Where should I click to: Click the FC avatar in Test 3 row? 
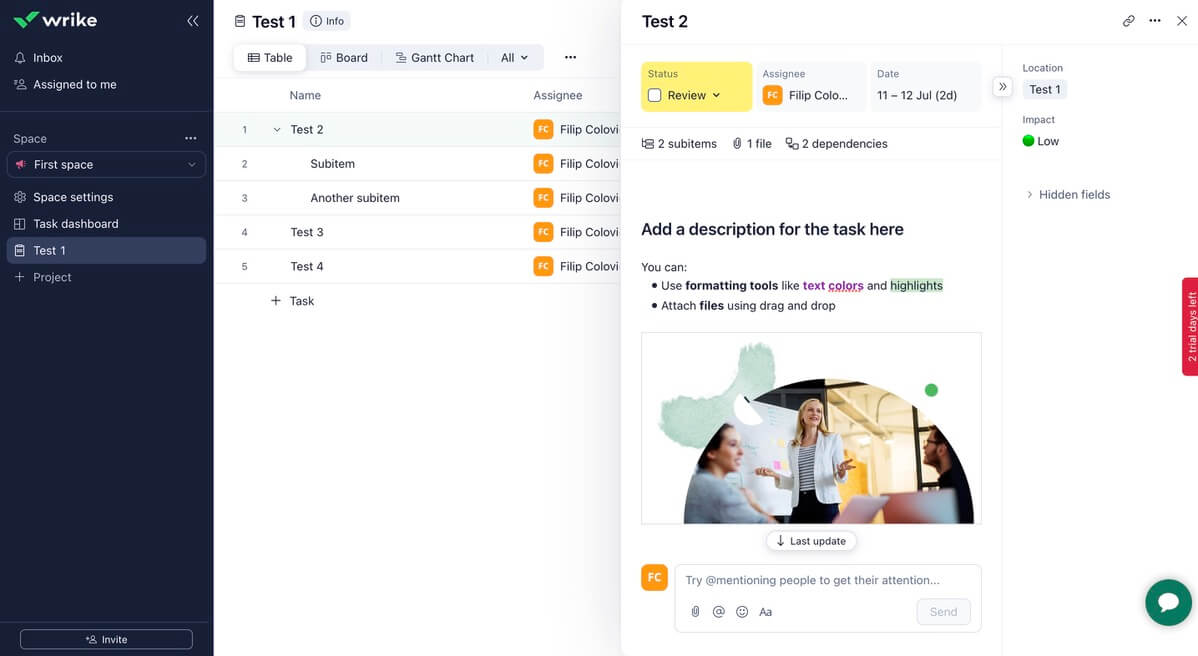(x=543, y=232)
